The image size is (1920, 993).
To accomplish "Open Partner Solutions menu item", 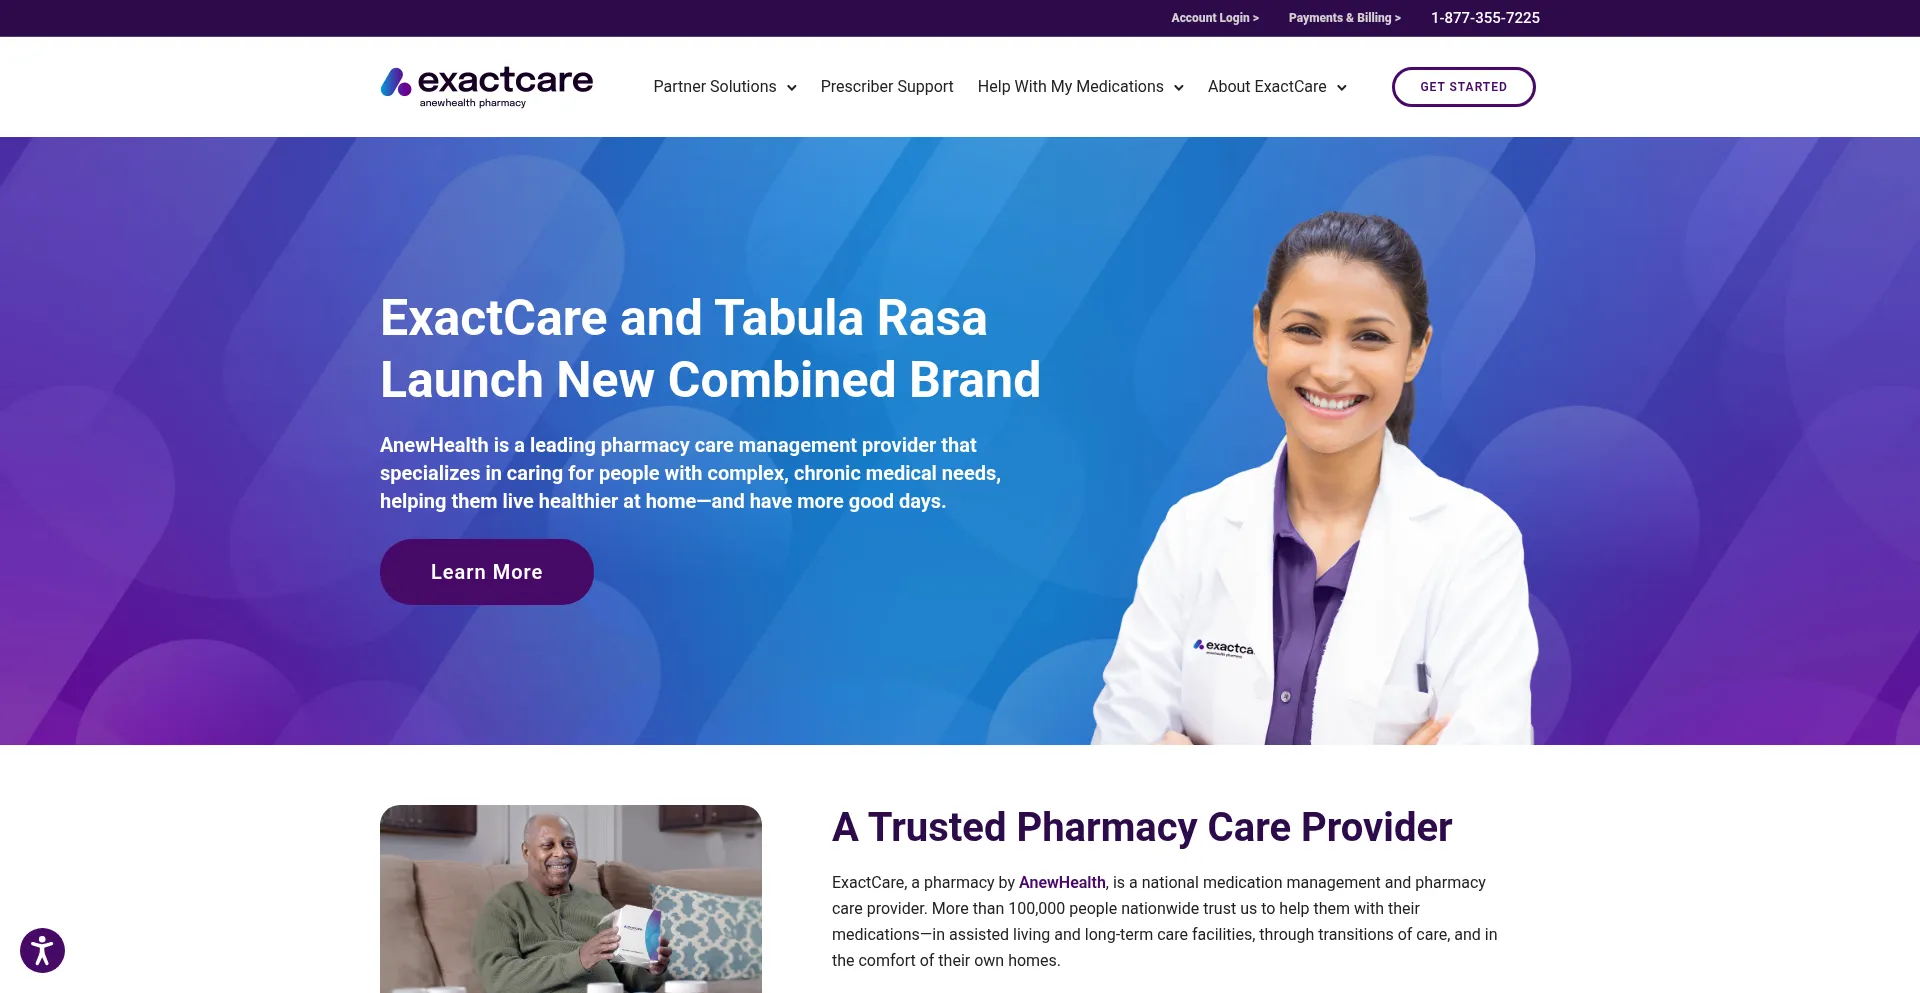I will 715,87.
